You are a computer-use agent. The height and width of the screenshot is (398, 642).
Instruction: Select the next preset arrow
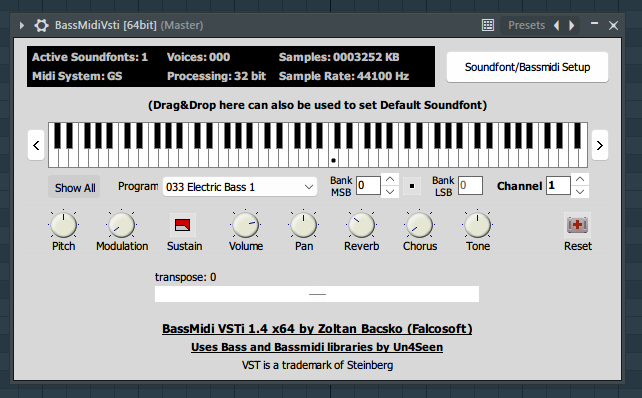pyautogui.click(x=572, y=25)
